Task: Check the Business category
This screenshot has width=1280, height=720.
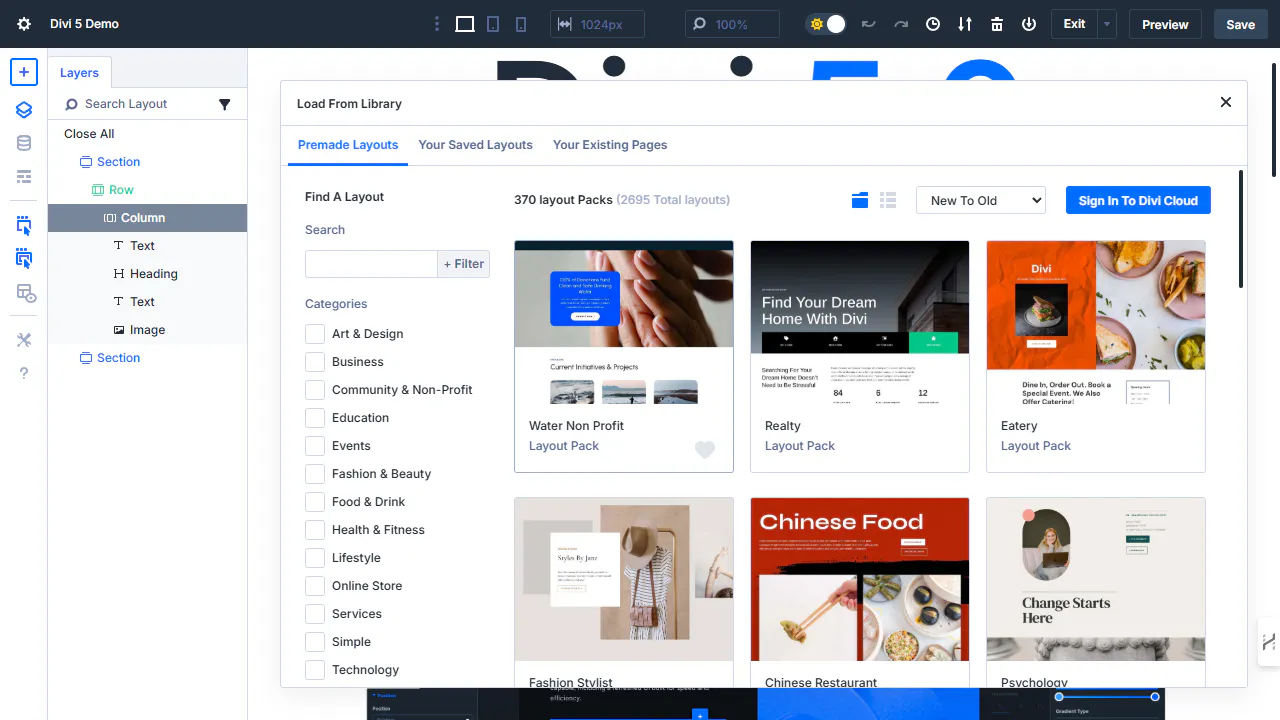Action: coord(315,362)
